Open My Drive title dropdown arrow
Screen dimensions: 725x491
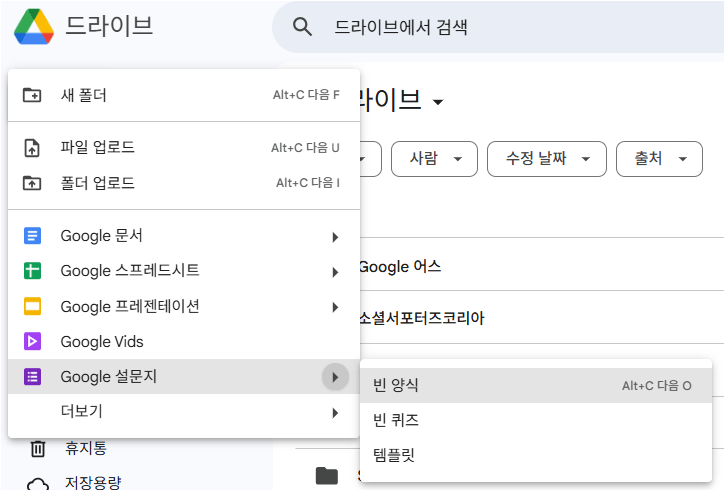click(x=437, y=102)
